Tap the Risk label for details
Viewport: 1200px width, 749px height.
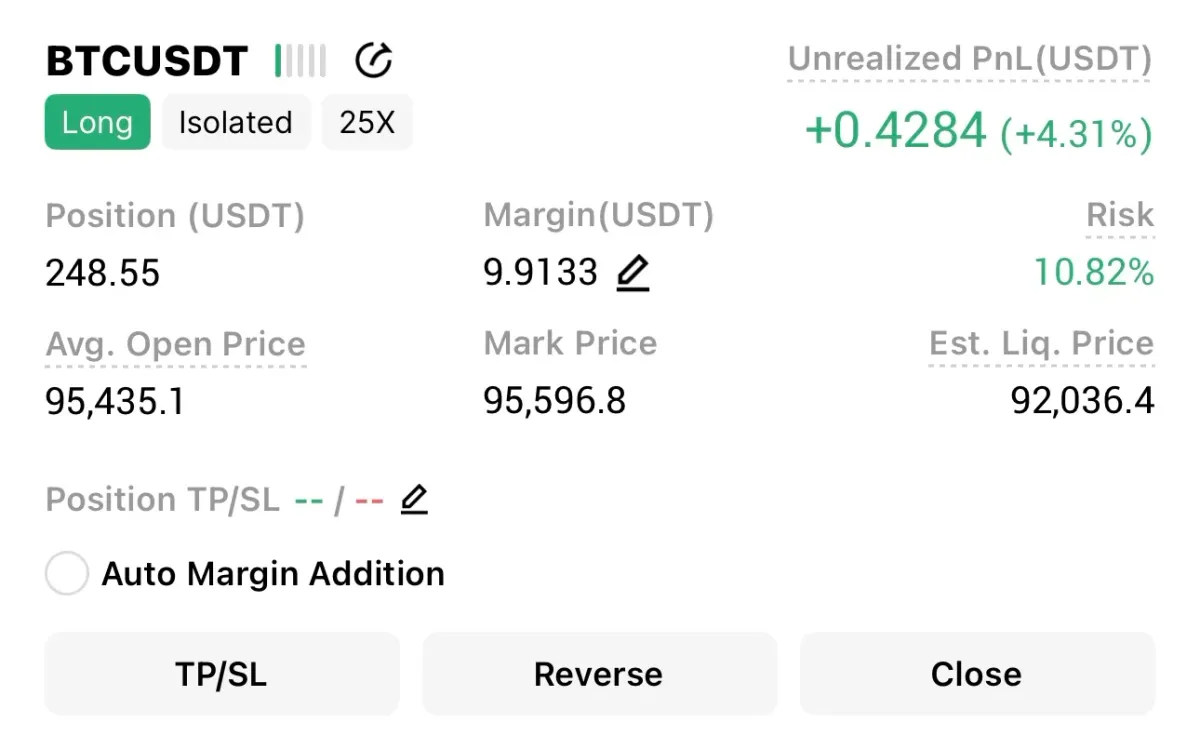coord(1120,216)
